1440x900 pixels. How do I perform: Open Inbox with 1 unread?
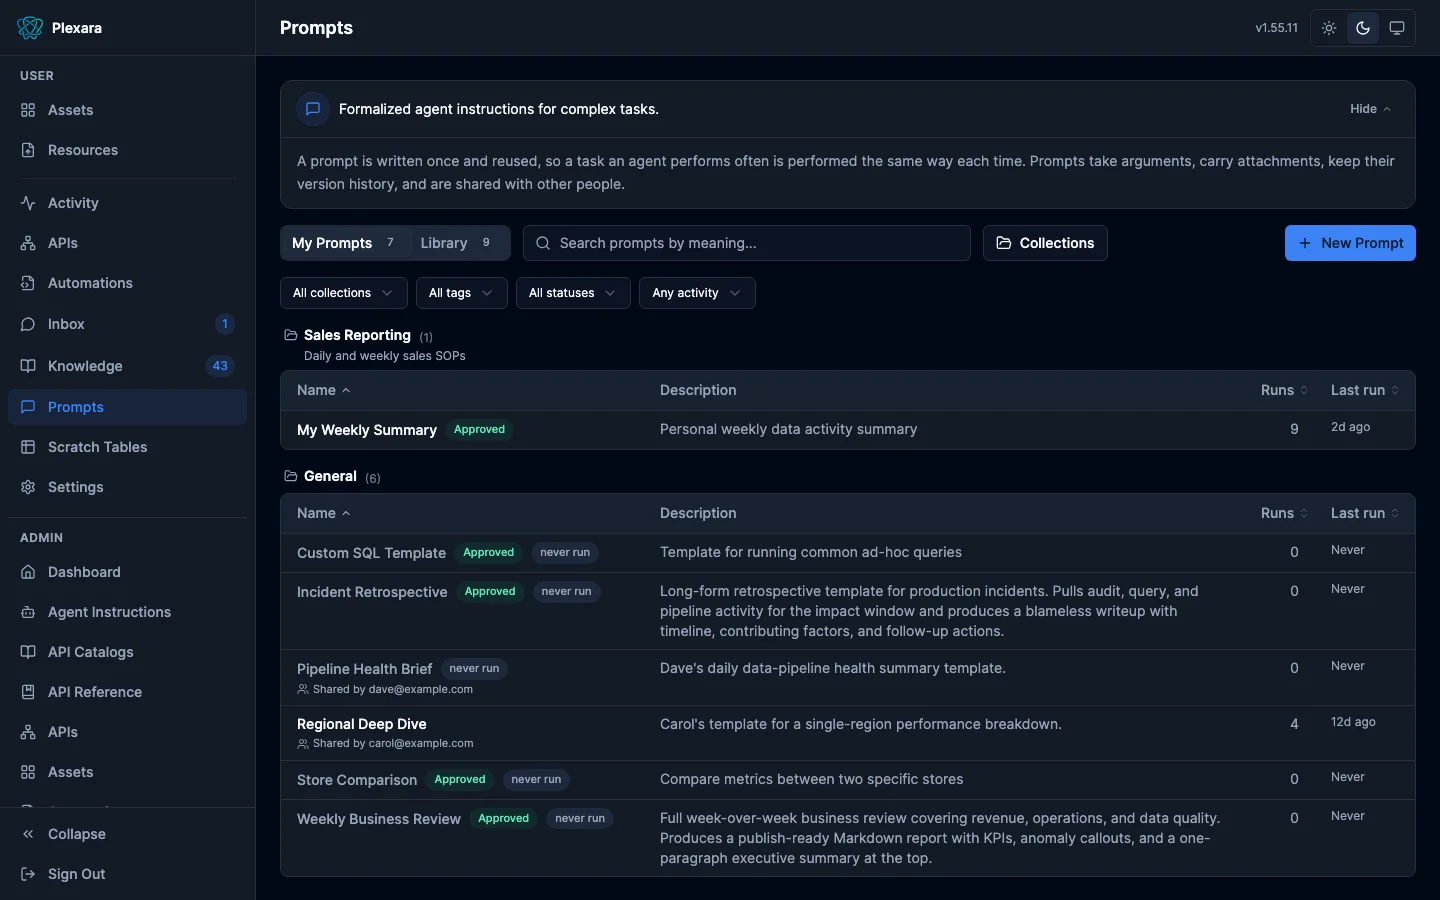[127, 324]
